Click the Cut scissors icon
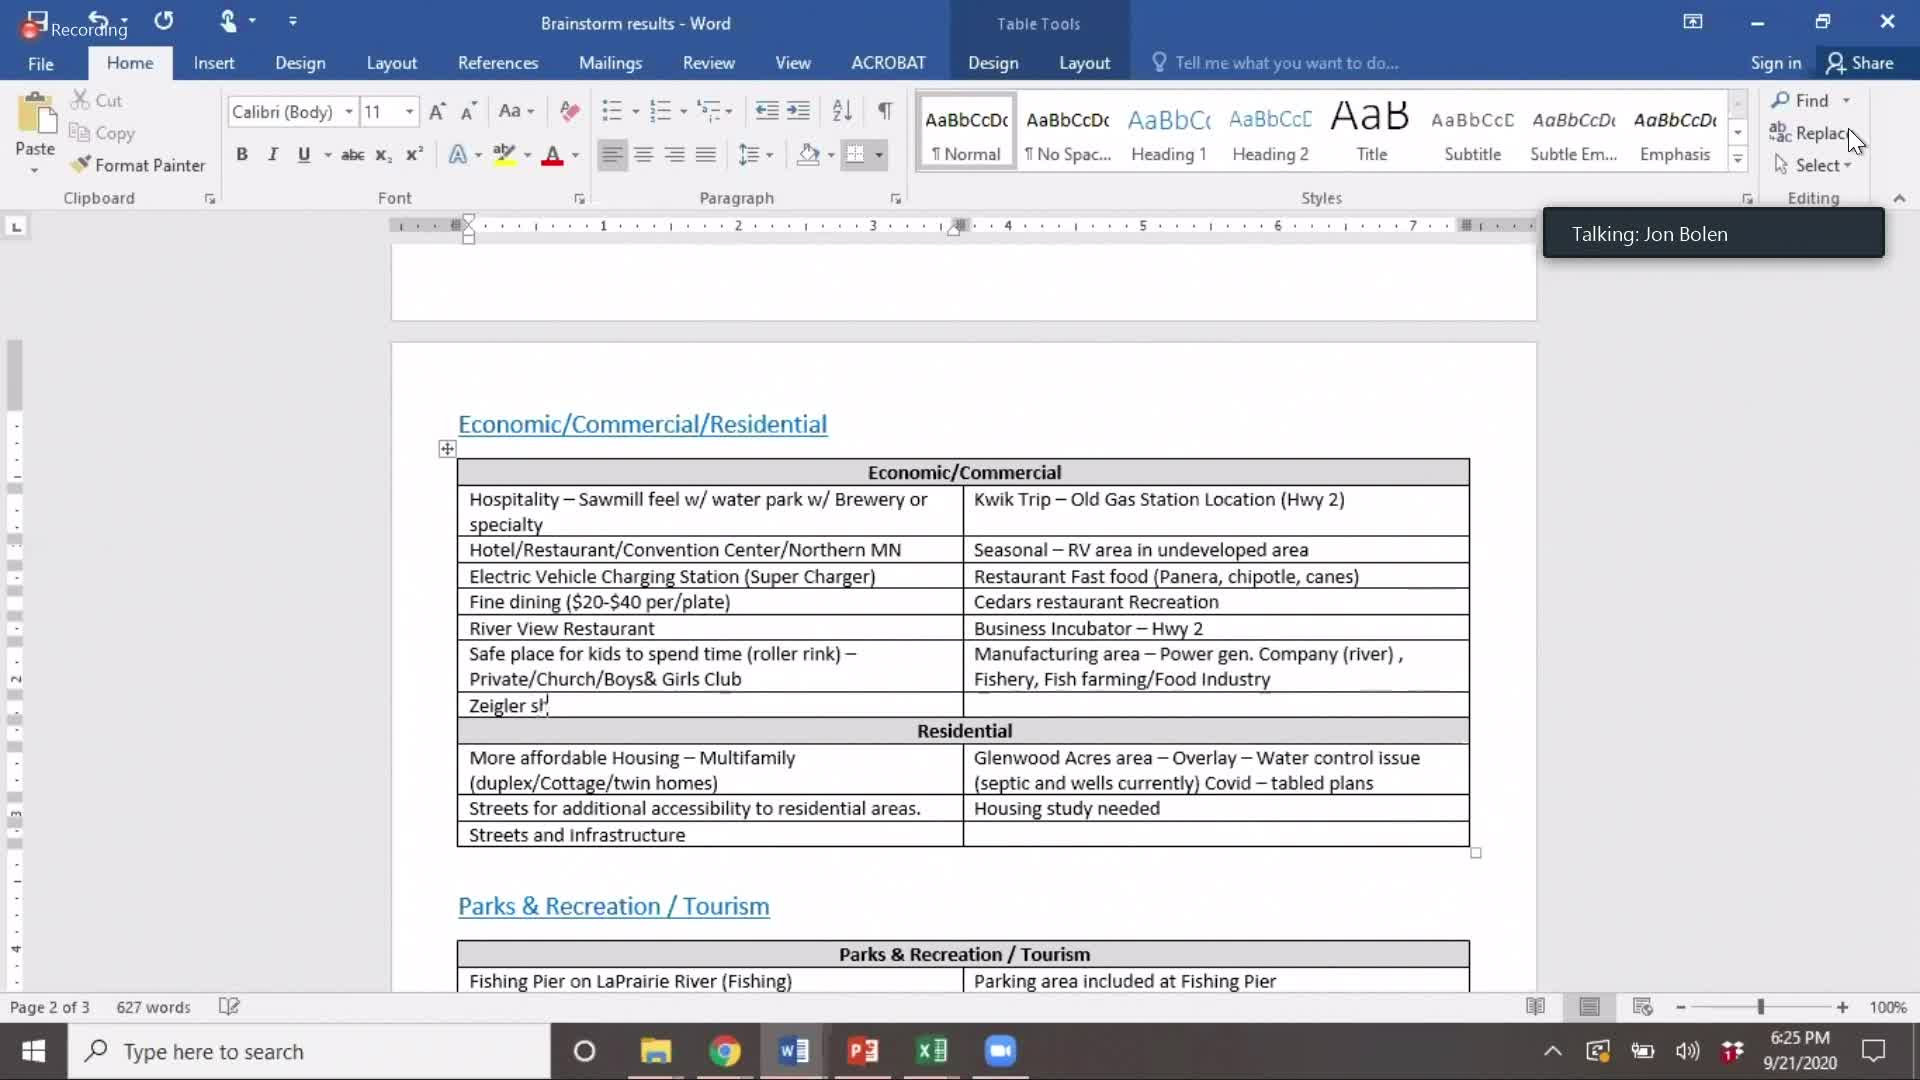This screenshot has height=1080, width=1920. pos(80,100)
